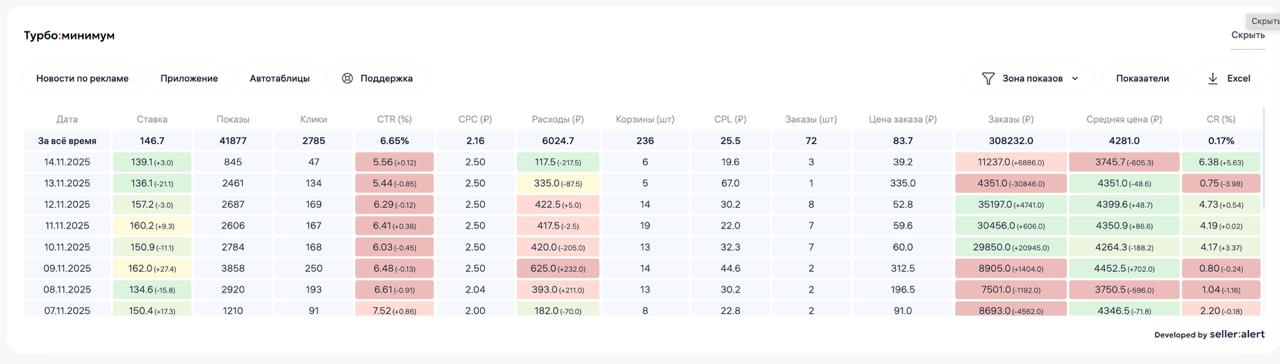Click the green 139.1 bid cell
The image size is (1280, 364).
pos(152,162)
